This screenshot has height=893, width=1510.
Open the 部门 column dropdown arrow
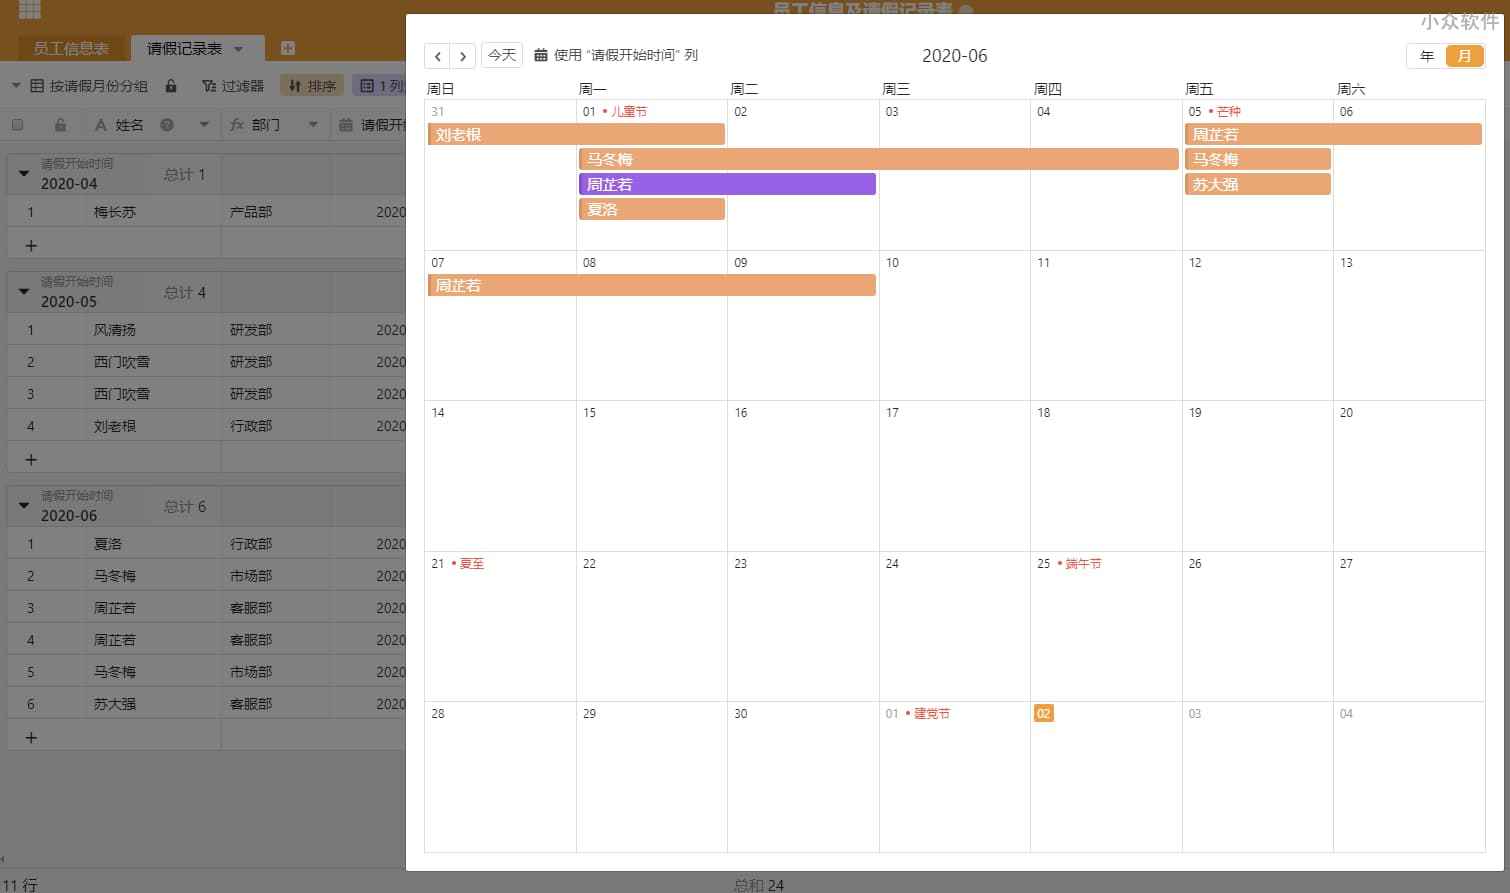(313, 125)
